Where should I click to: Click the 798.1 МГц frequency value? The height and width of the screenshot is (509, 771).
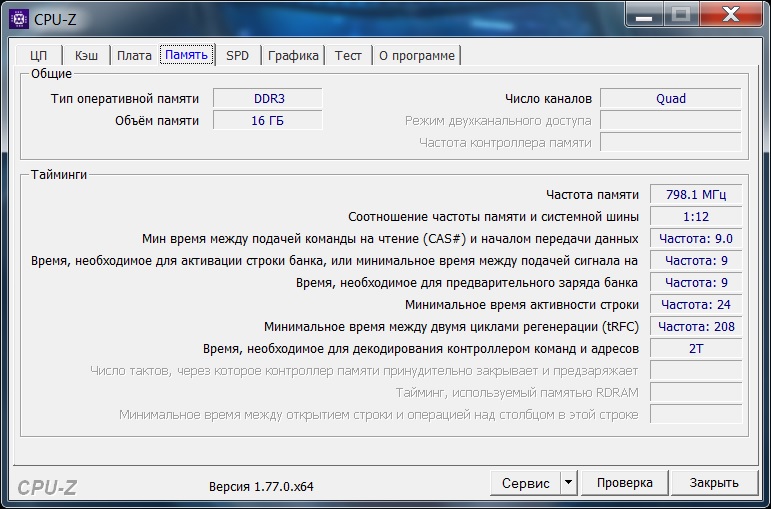(x=696, y=194)
